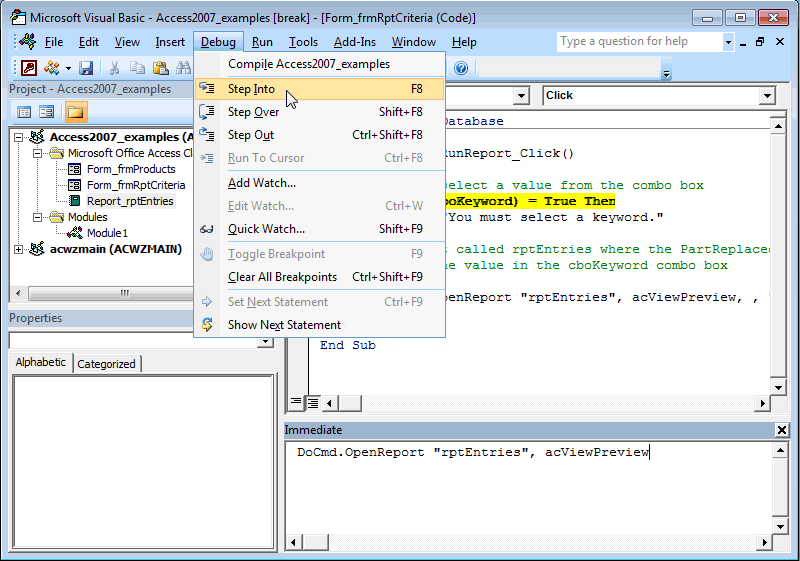This screenshot has width=800, height=561.
Task: Select Step Over in Debug menu
Action: point(319,112)
